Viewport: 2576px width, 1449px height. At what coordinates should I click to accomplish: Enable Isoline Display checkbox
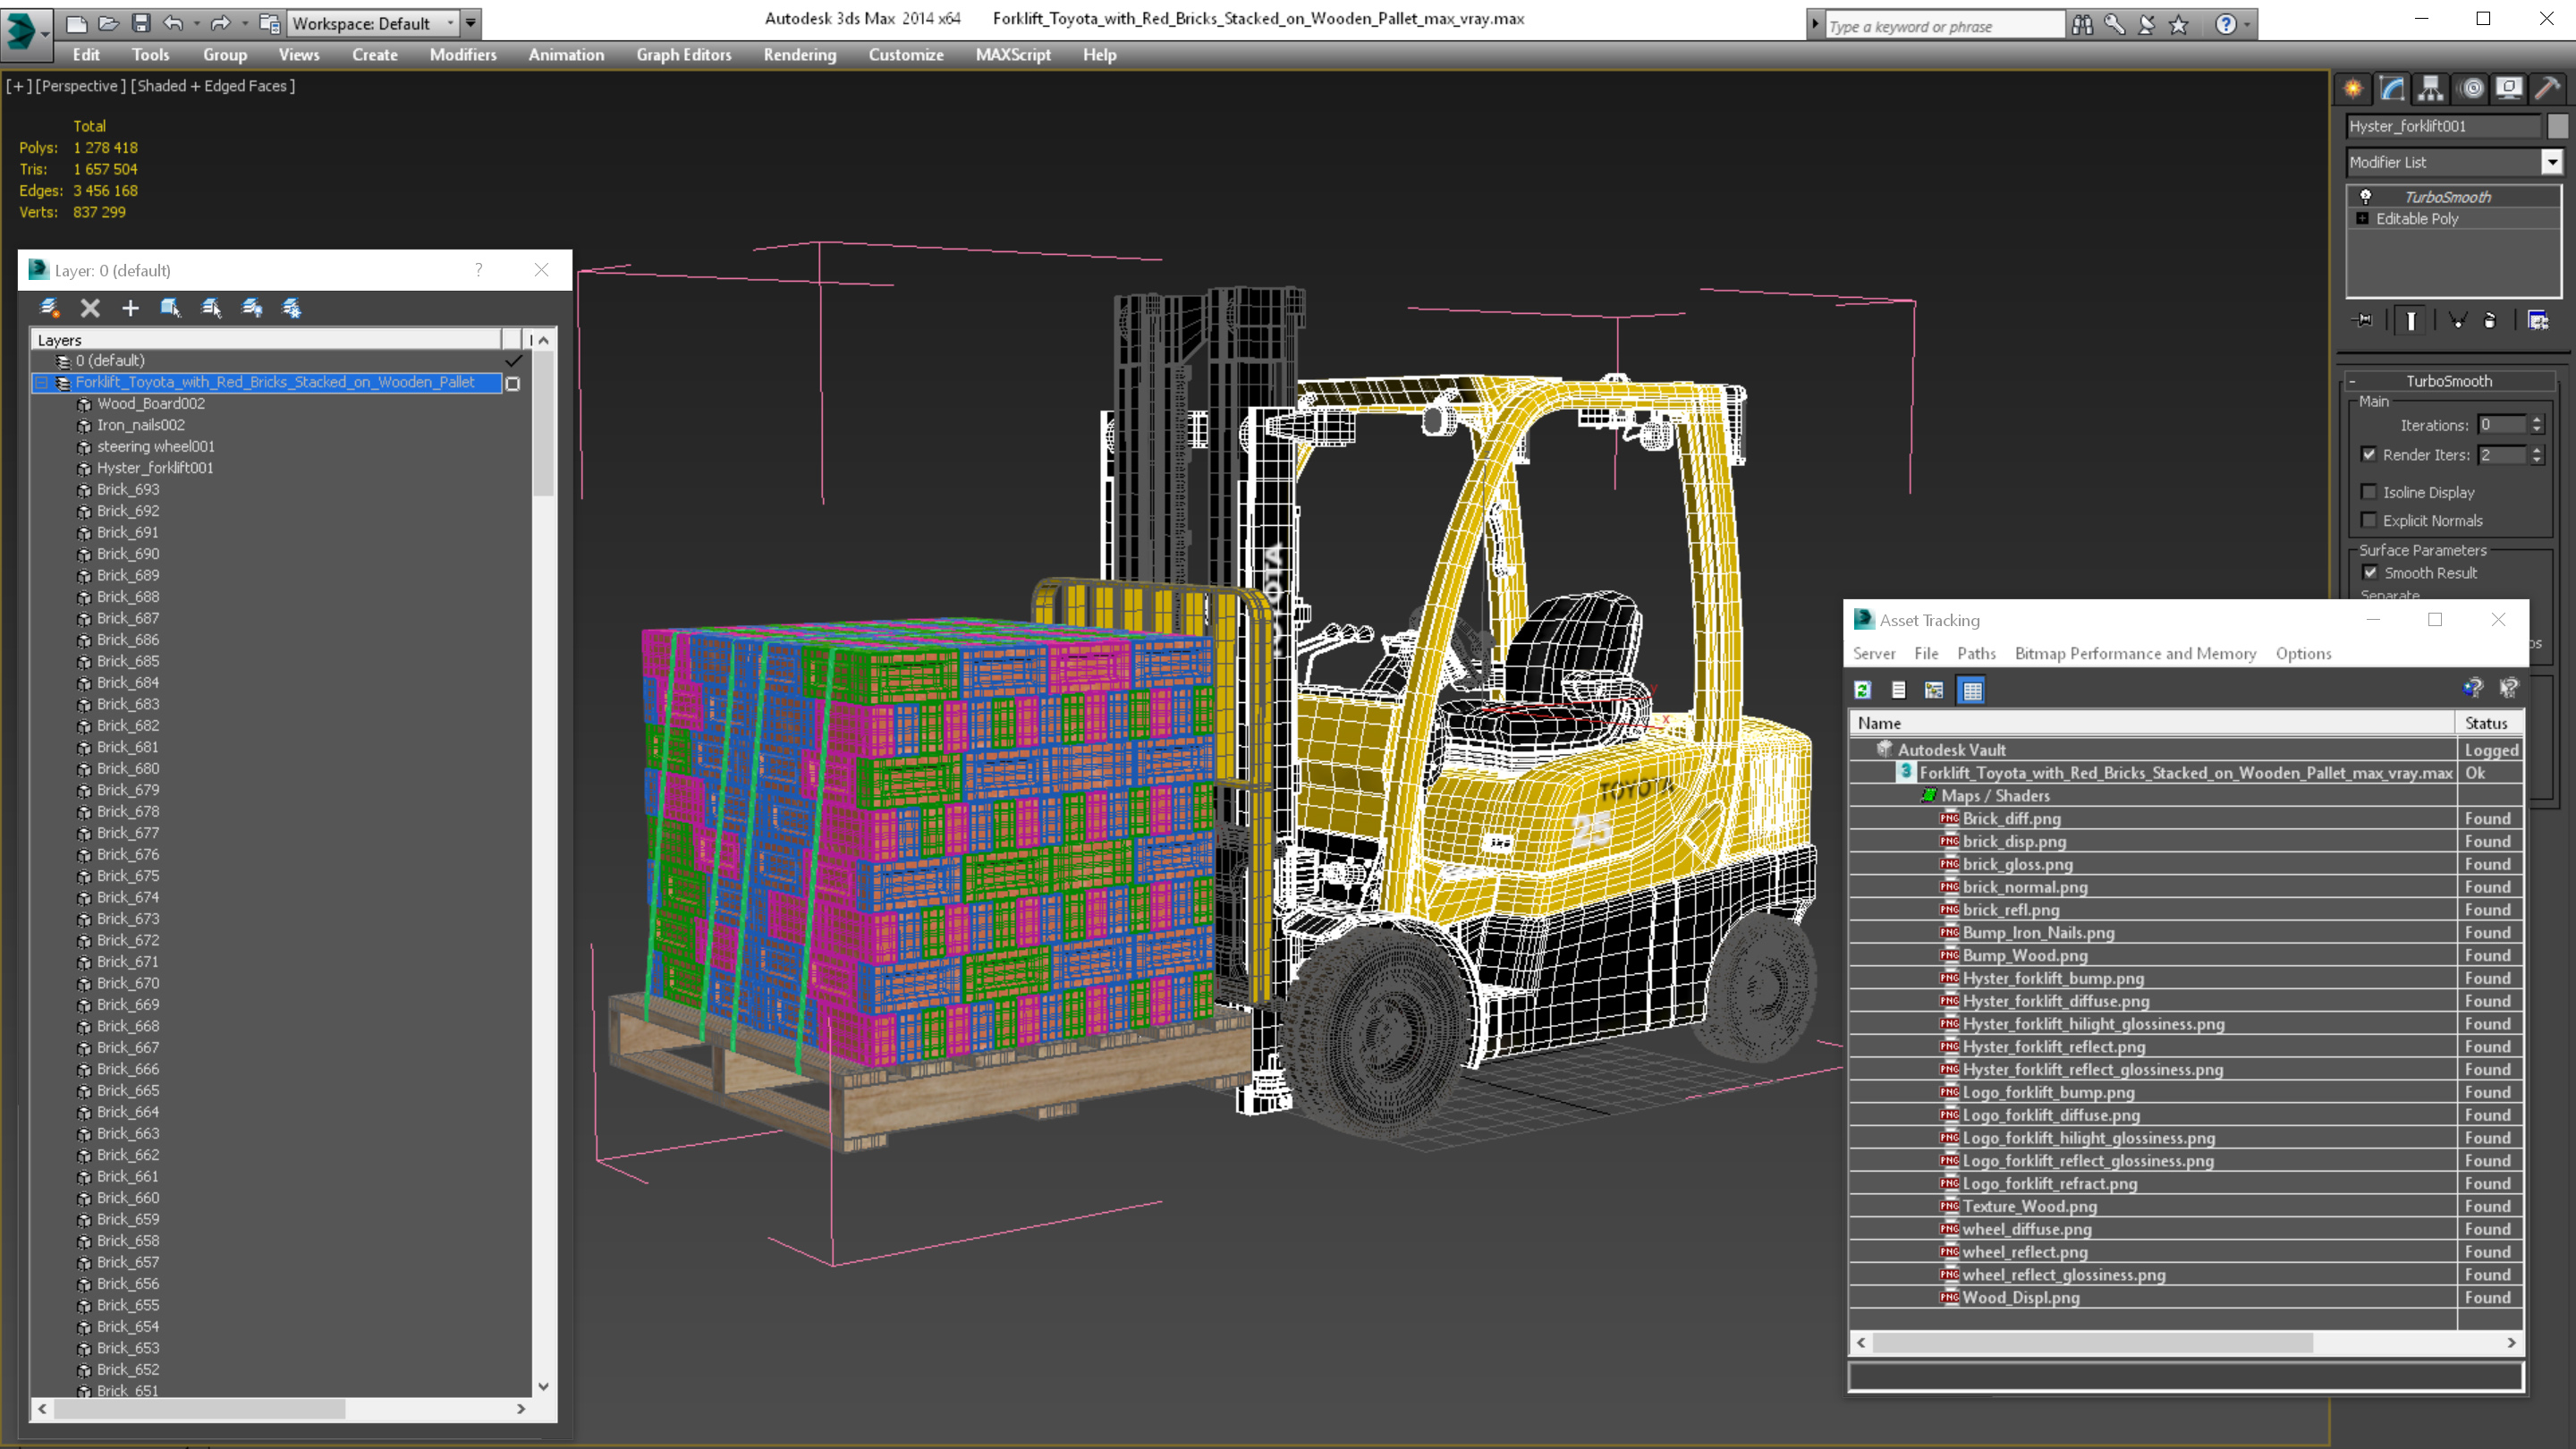2368,492
